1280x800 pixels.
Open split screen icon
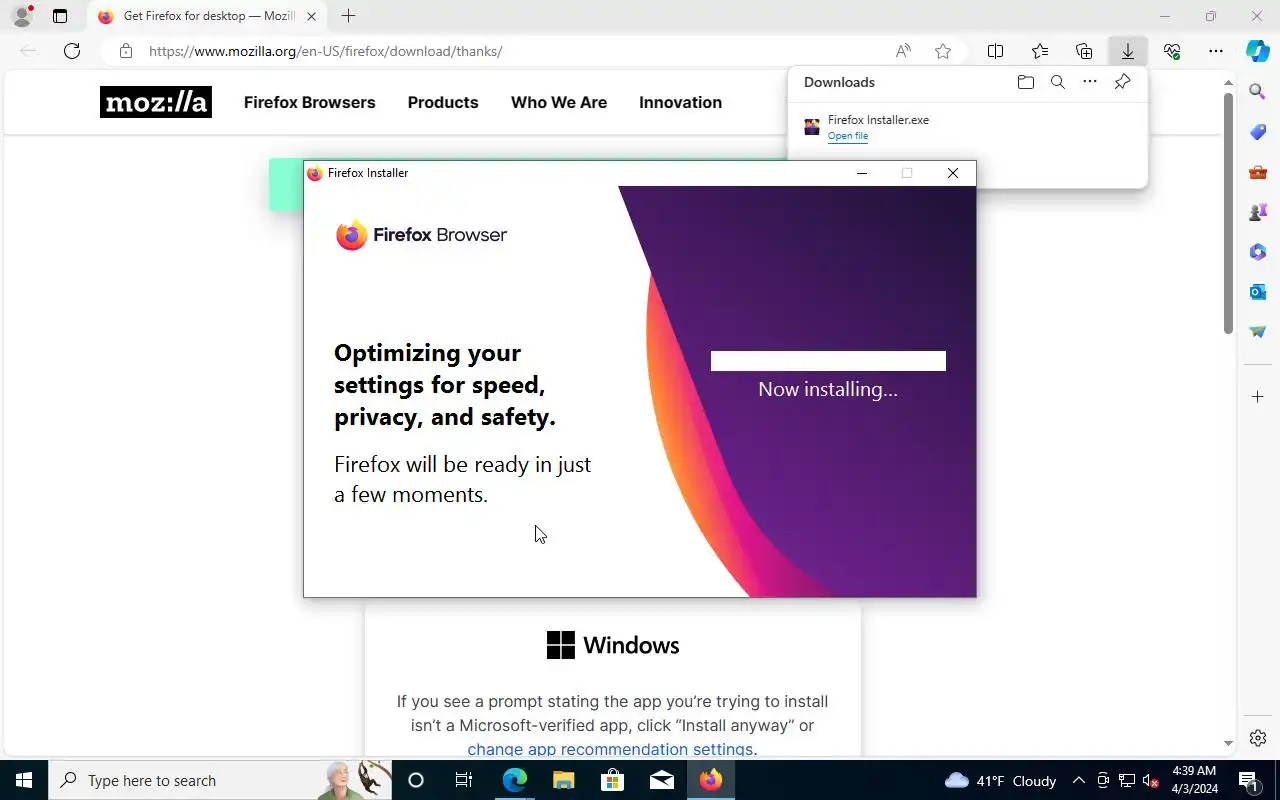pos(995,51)
